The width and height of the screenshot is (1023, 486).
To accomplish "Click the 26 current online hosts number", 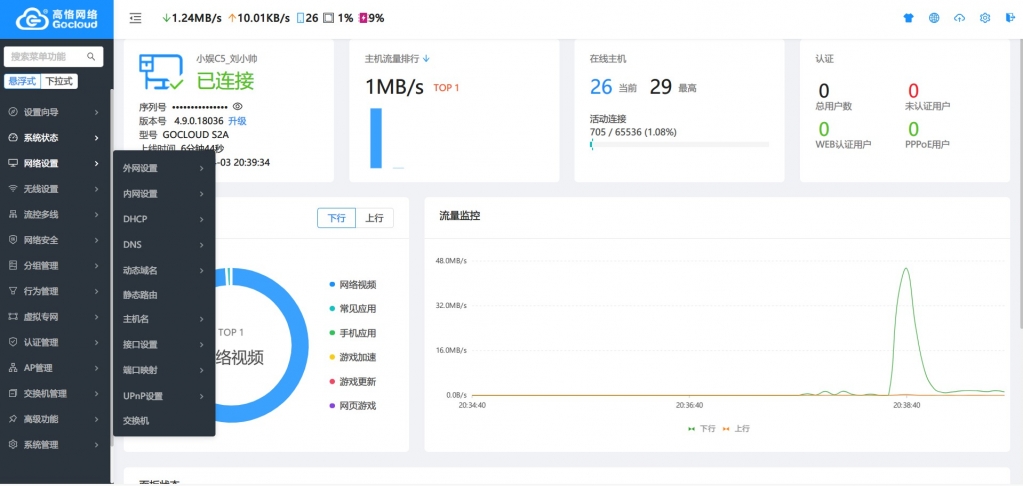I will (x=601, y=87).
